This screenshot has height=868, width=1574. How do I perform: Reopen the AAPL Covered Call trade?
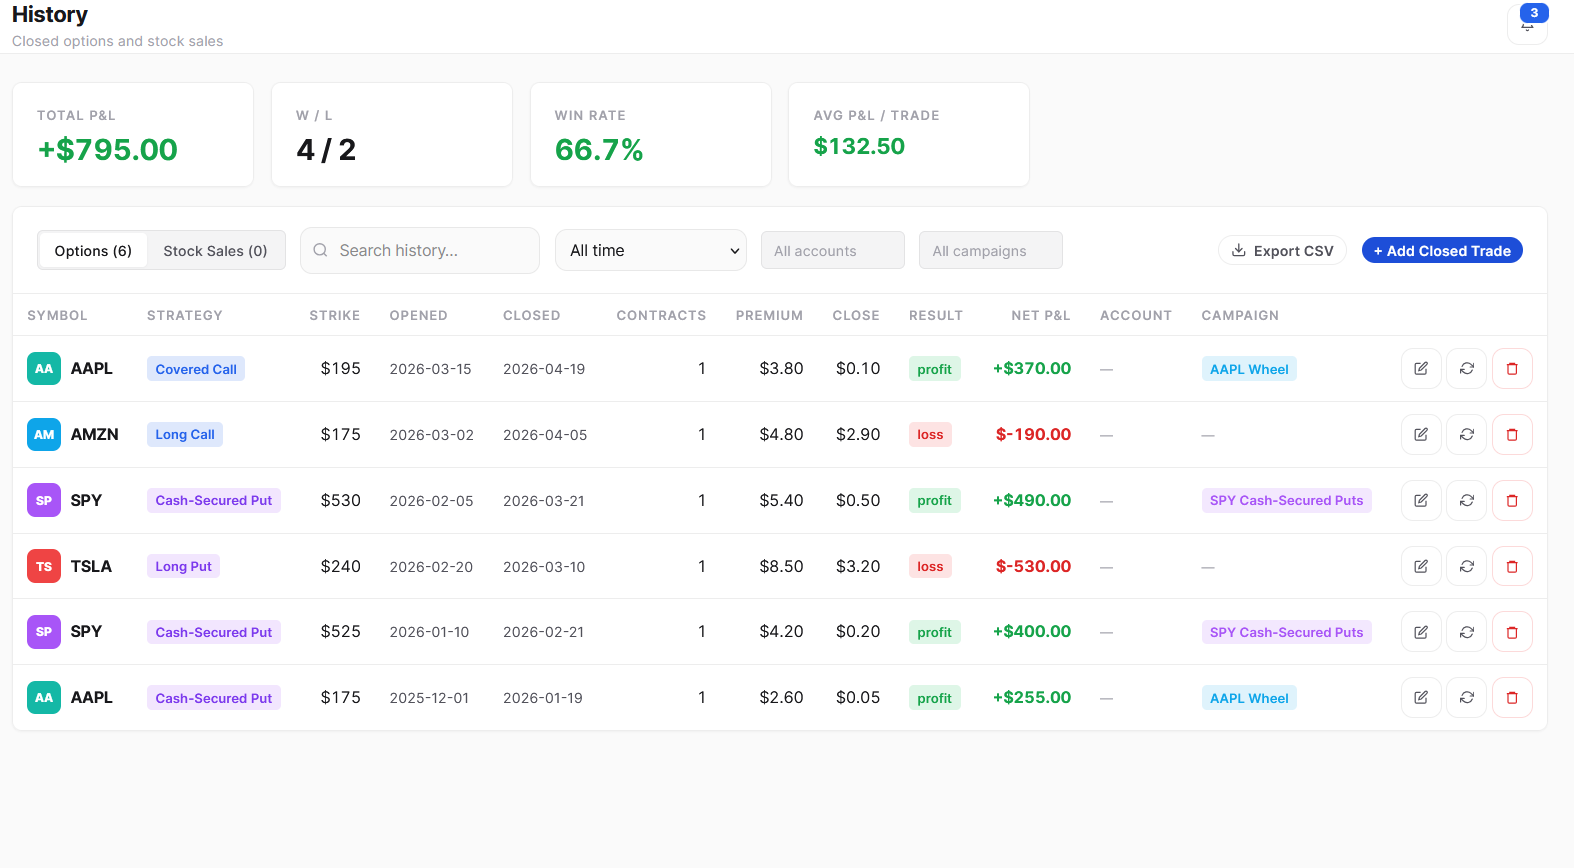[1467, 369]
